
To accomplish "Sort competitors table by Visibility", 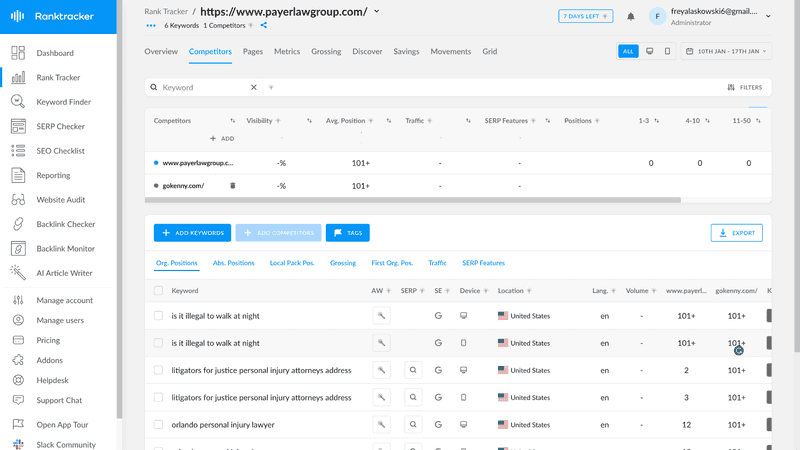I will pos(309,121).
